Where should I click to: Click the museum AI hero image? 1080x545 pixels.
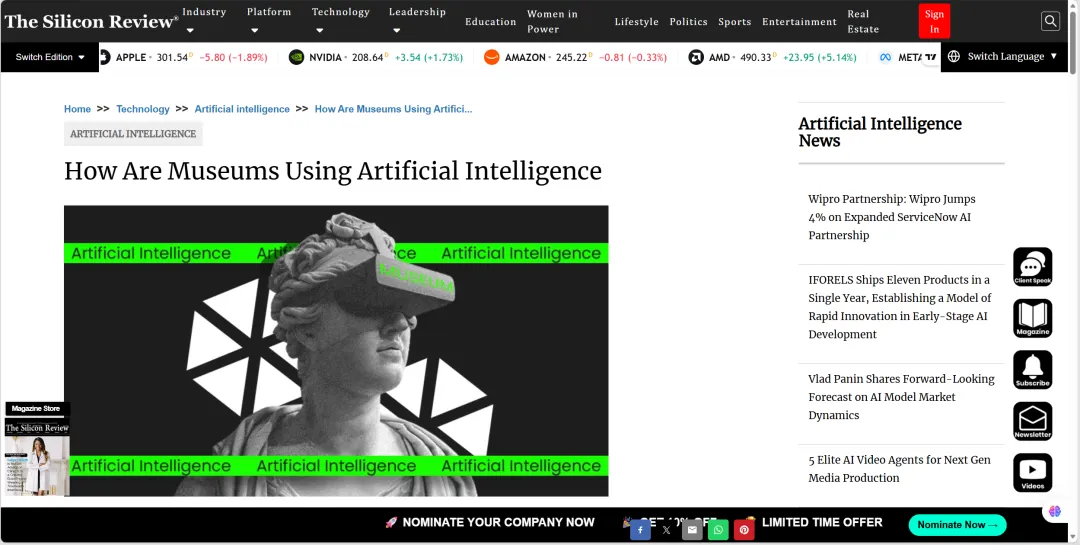coord(336,351)
